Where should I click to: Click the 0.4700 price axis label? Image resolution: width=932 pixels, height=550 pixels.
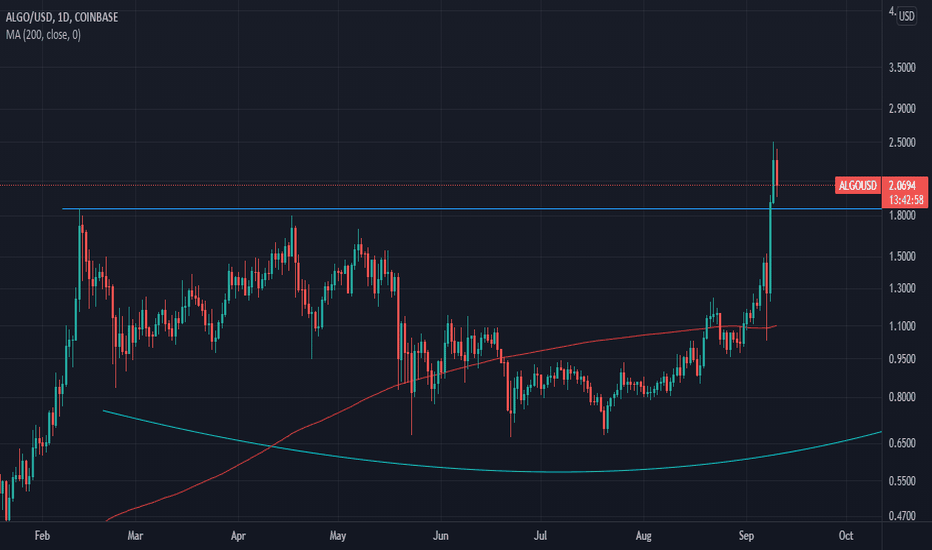[x=902, y=516]
